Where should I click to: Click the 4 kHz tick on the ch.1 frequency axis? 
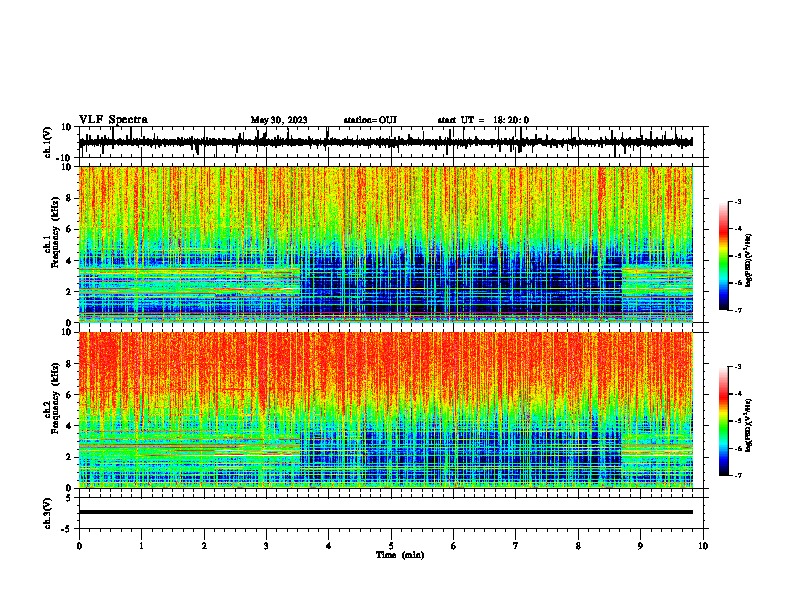coord(71,261)
